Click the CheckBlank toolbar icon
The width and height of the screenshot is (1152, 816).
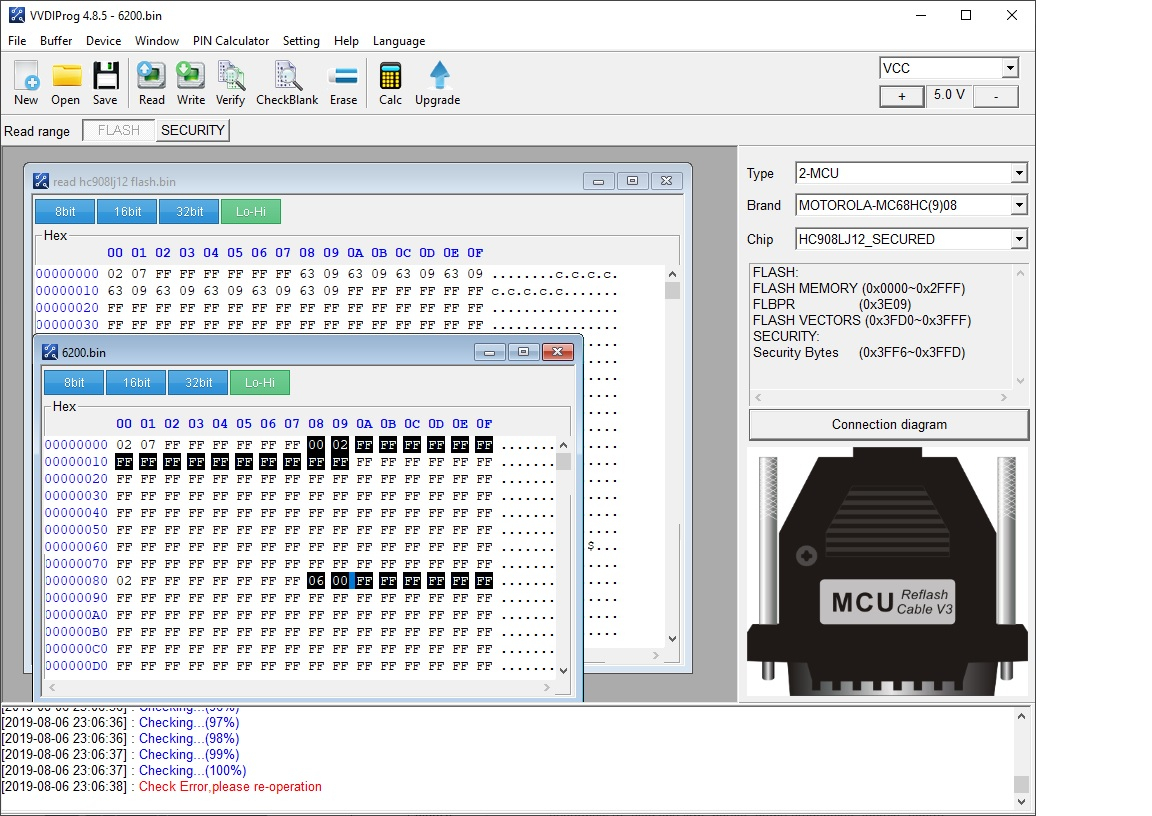coord(287,77)
